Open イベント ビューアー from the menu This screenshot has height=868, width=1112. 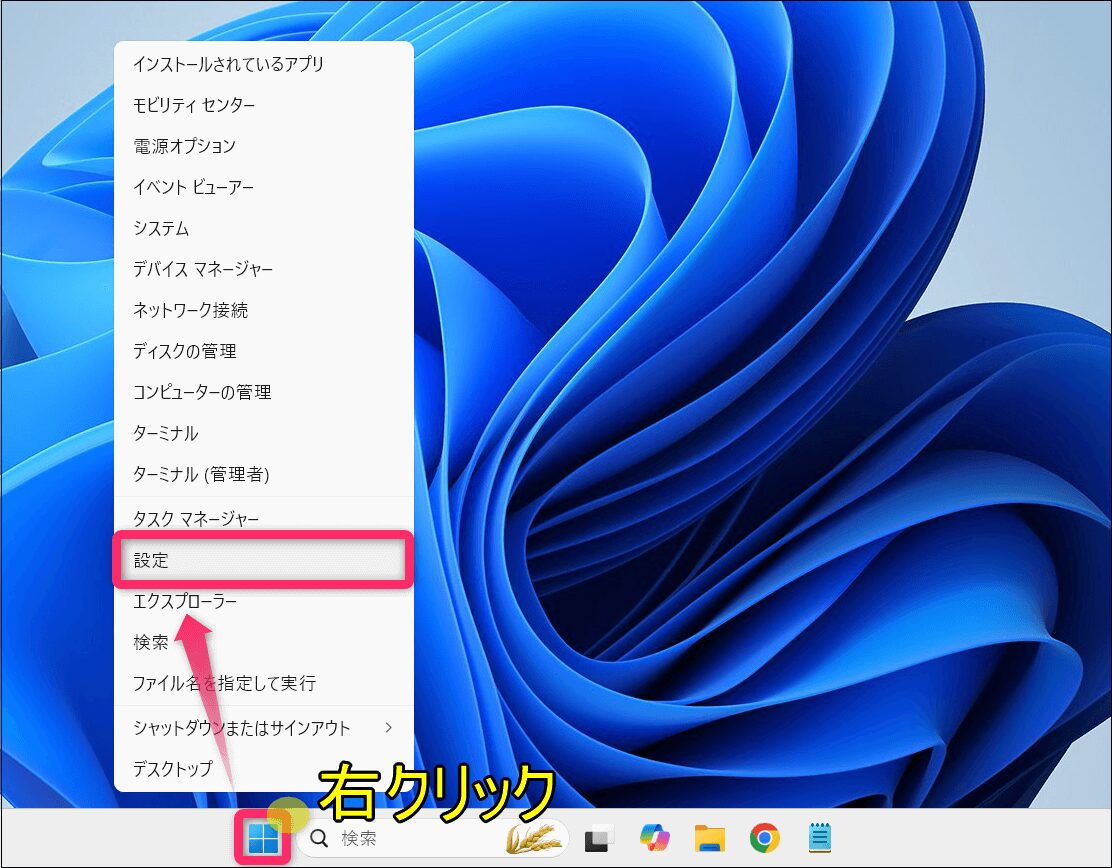tap(264, 187)
